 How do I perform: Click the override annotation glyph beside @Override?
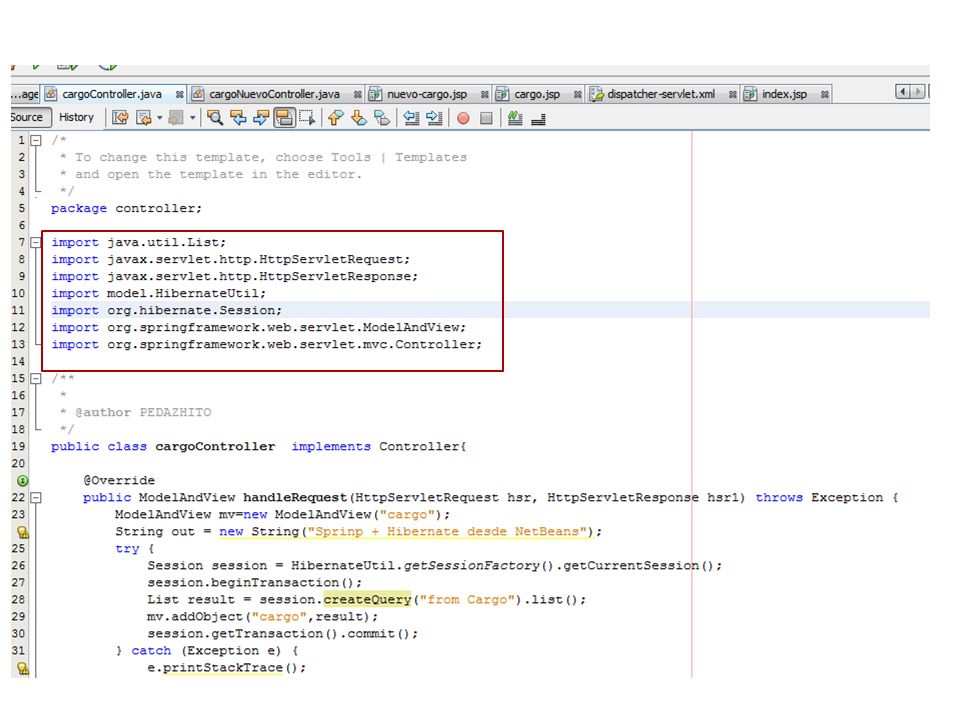pos(22,481)
